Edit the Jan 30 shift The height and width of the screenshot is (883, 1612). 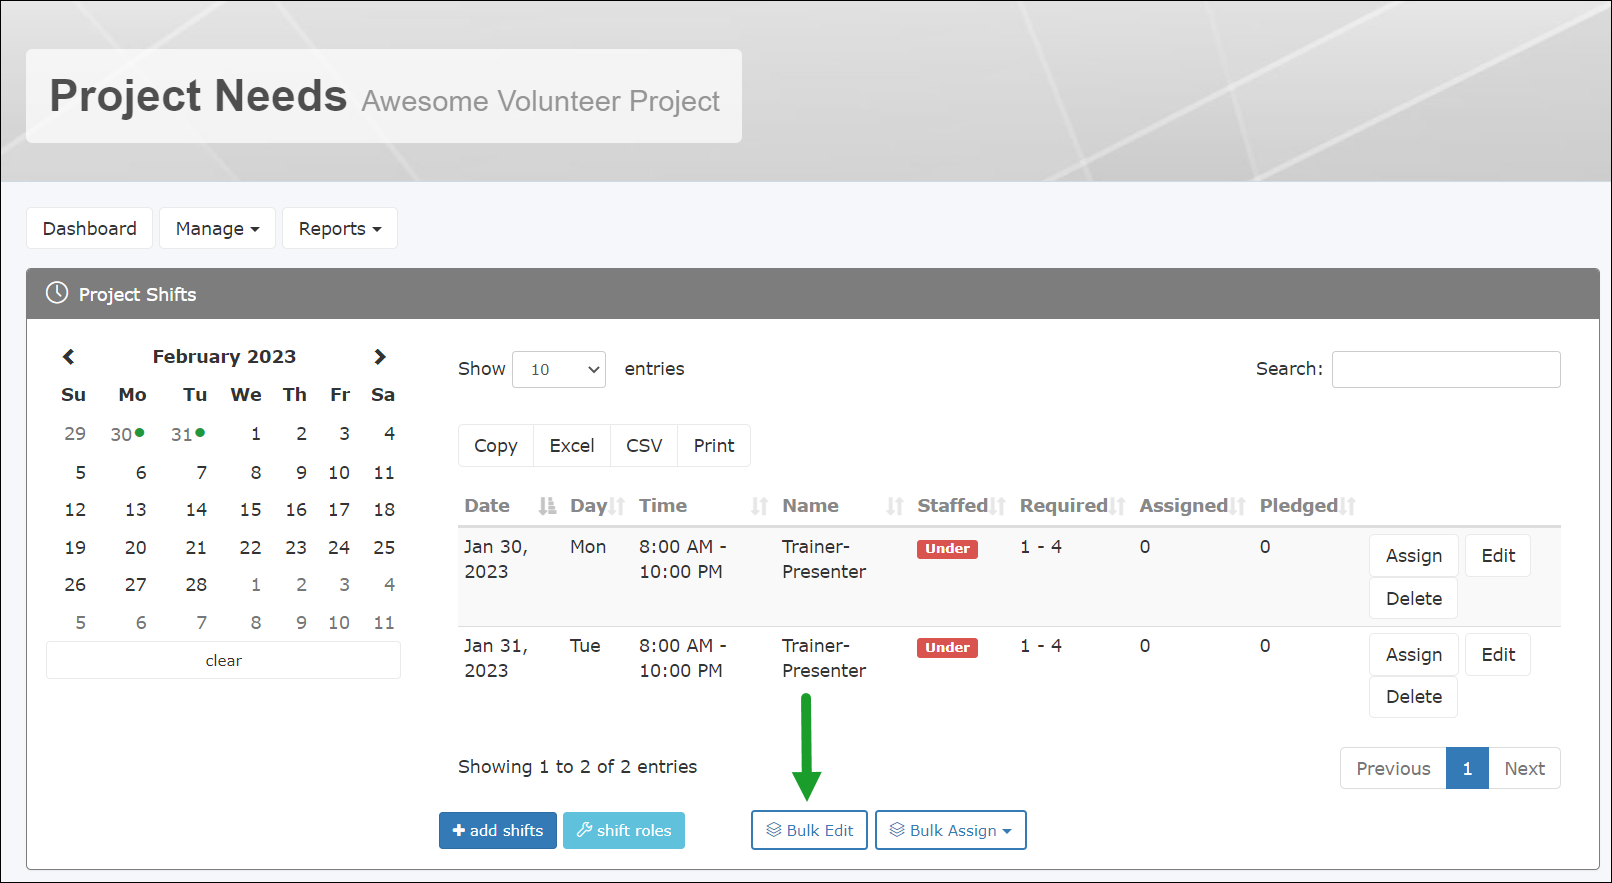coord(1498,556)
